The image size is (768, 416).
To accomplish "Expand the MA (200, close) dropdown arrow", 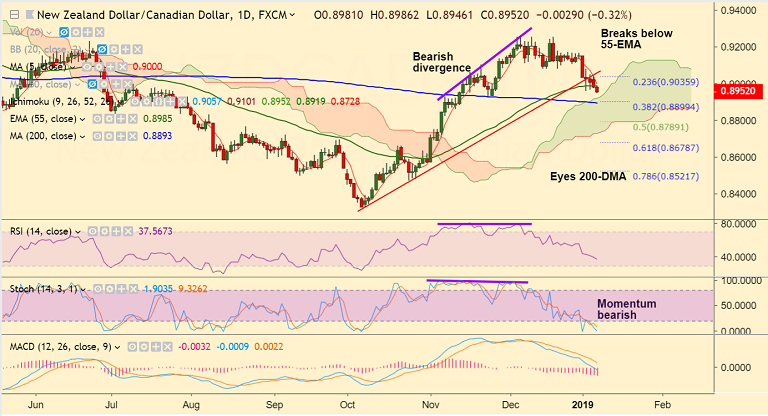I will click(x=82, y=137).
